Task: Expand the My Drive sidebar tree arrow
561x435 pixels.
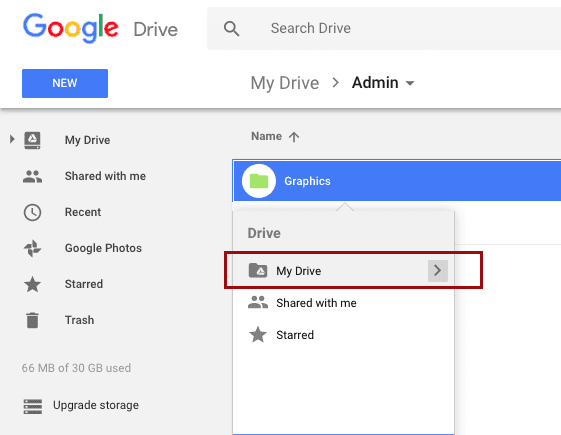Action: point(12,139)
